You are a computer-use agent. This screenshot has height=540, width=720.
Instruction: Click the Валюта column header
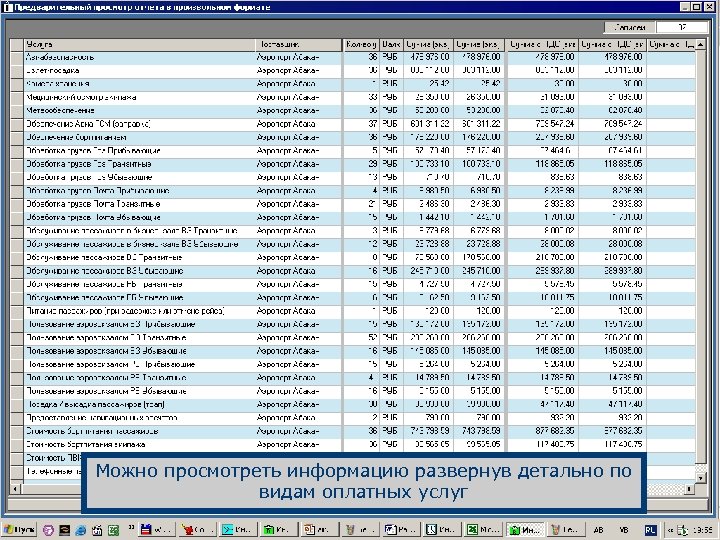[391, 45]
